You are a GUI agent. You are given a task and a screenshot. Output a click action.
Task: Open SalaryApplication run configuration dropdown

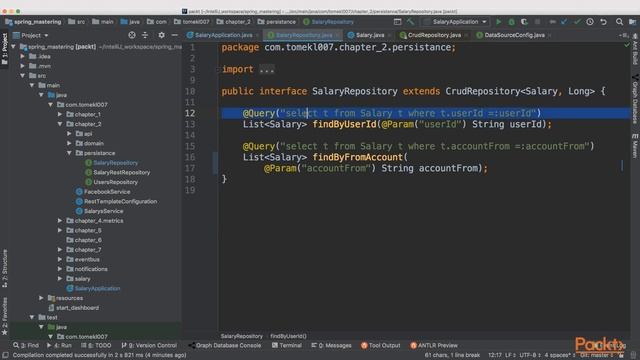(x=456, y=22)
